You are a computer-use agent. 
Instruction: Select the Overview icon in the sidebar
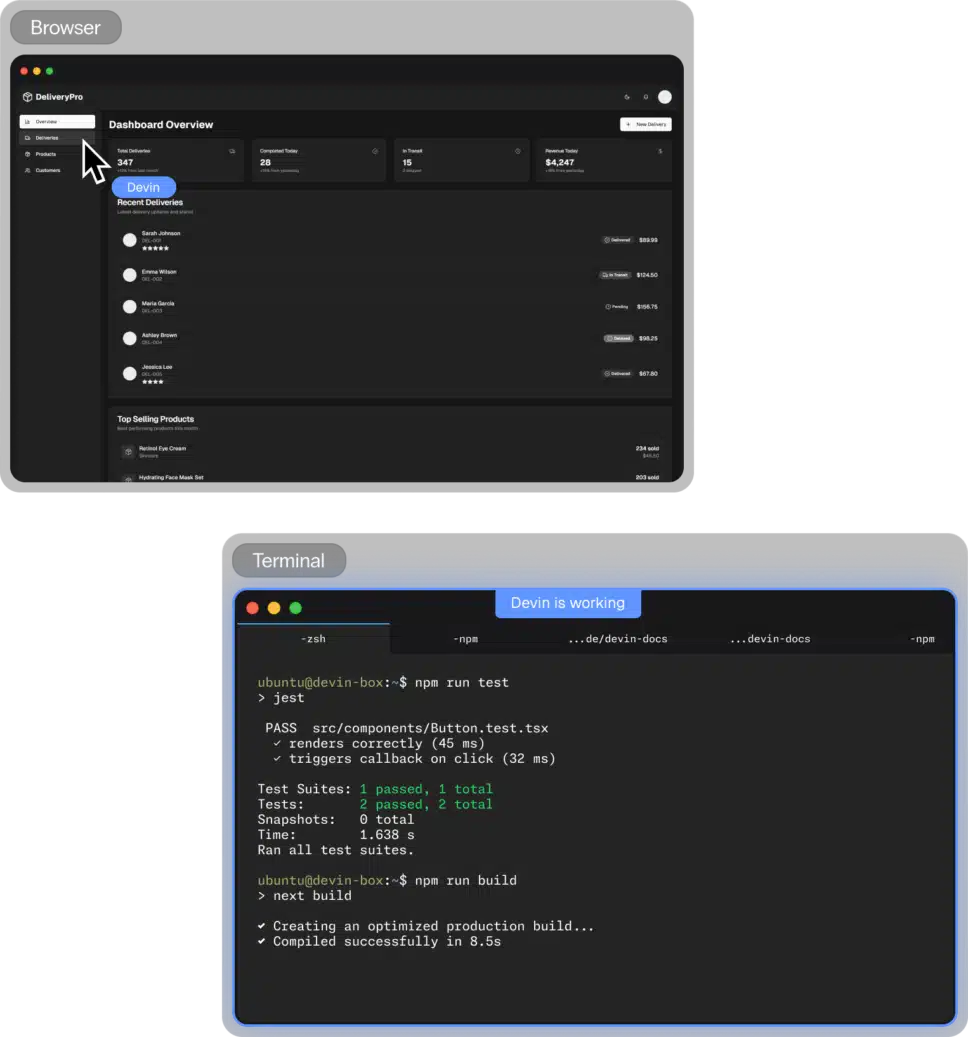point(28,121)
